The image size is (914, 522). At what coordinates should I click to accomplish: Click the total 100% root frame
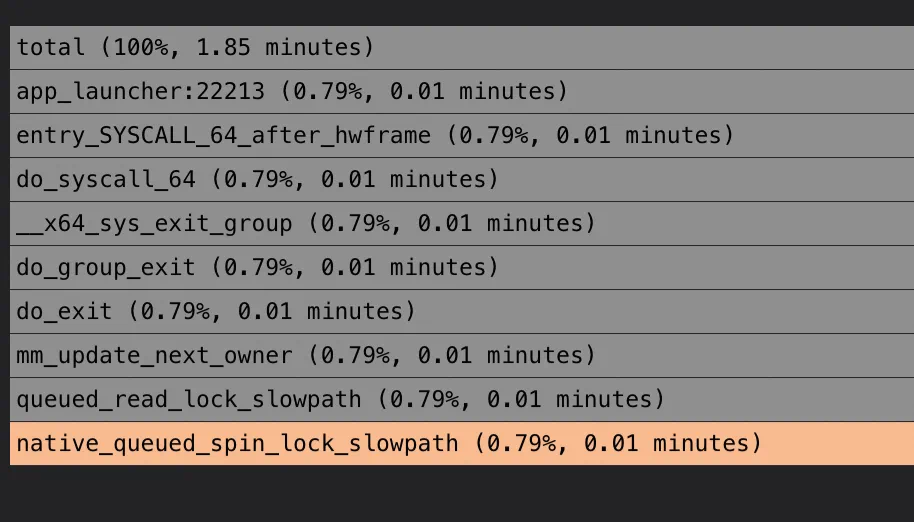click(462, 47)
